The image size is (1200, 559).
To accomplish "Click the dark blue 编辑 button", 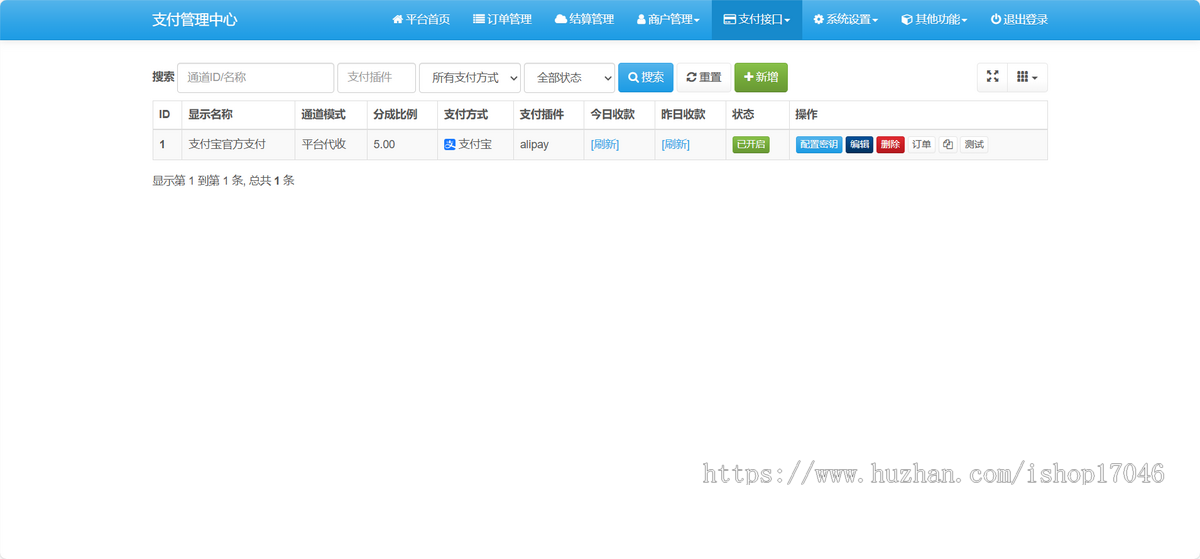I will [859, 144].
